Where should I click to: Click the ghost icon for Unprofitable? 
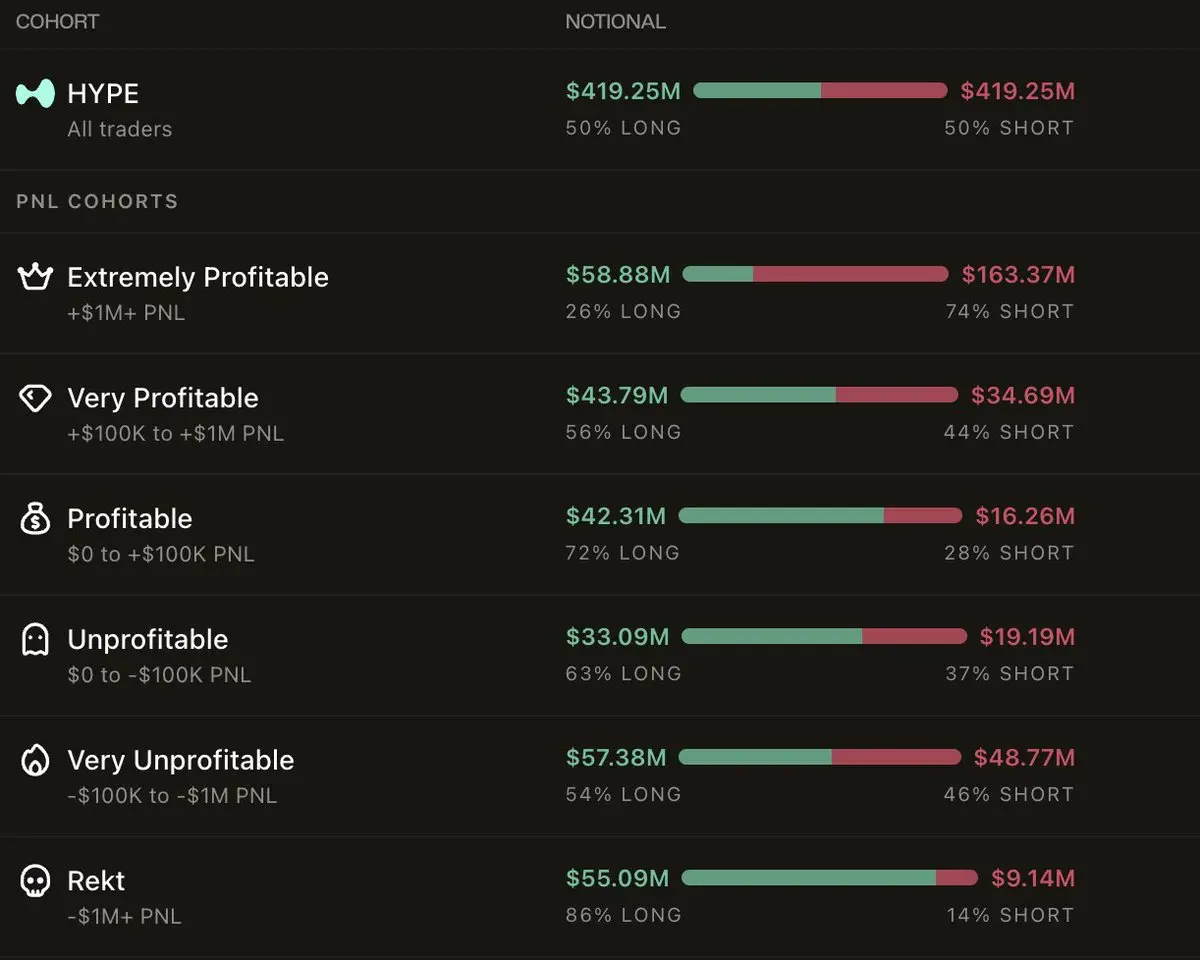[x=35, y=640]
